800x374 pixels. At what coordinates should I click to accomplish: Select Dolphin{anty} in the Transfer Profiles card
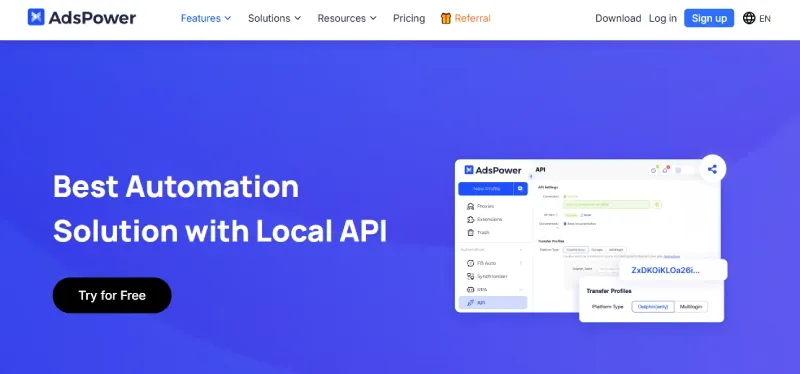tap(653, 307)
